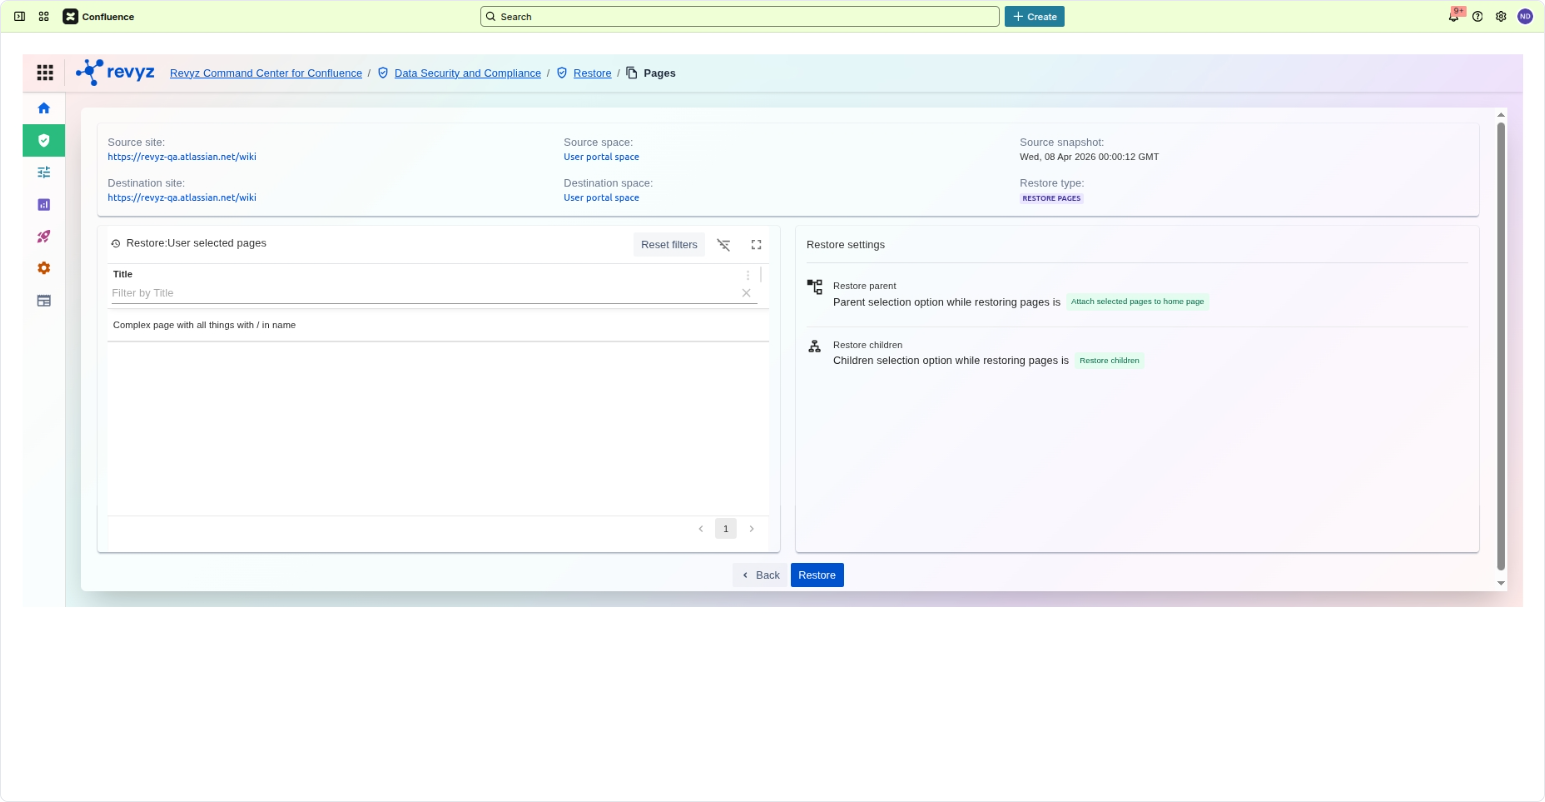Expand the pages table to fullscreen
The image size is (1545, 802).
(756, 245)
